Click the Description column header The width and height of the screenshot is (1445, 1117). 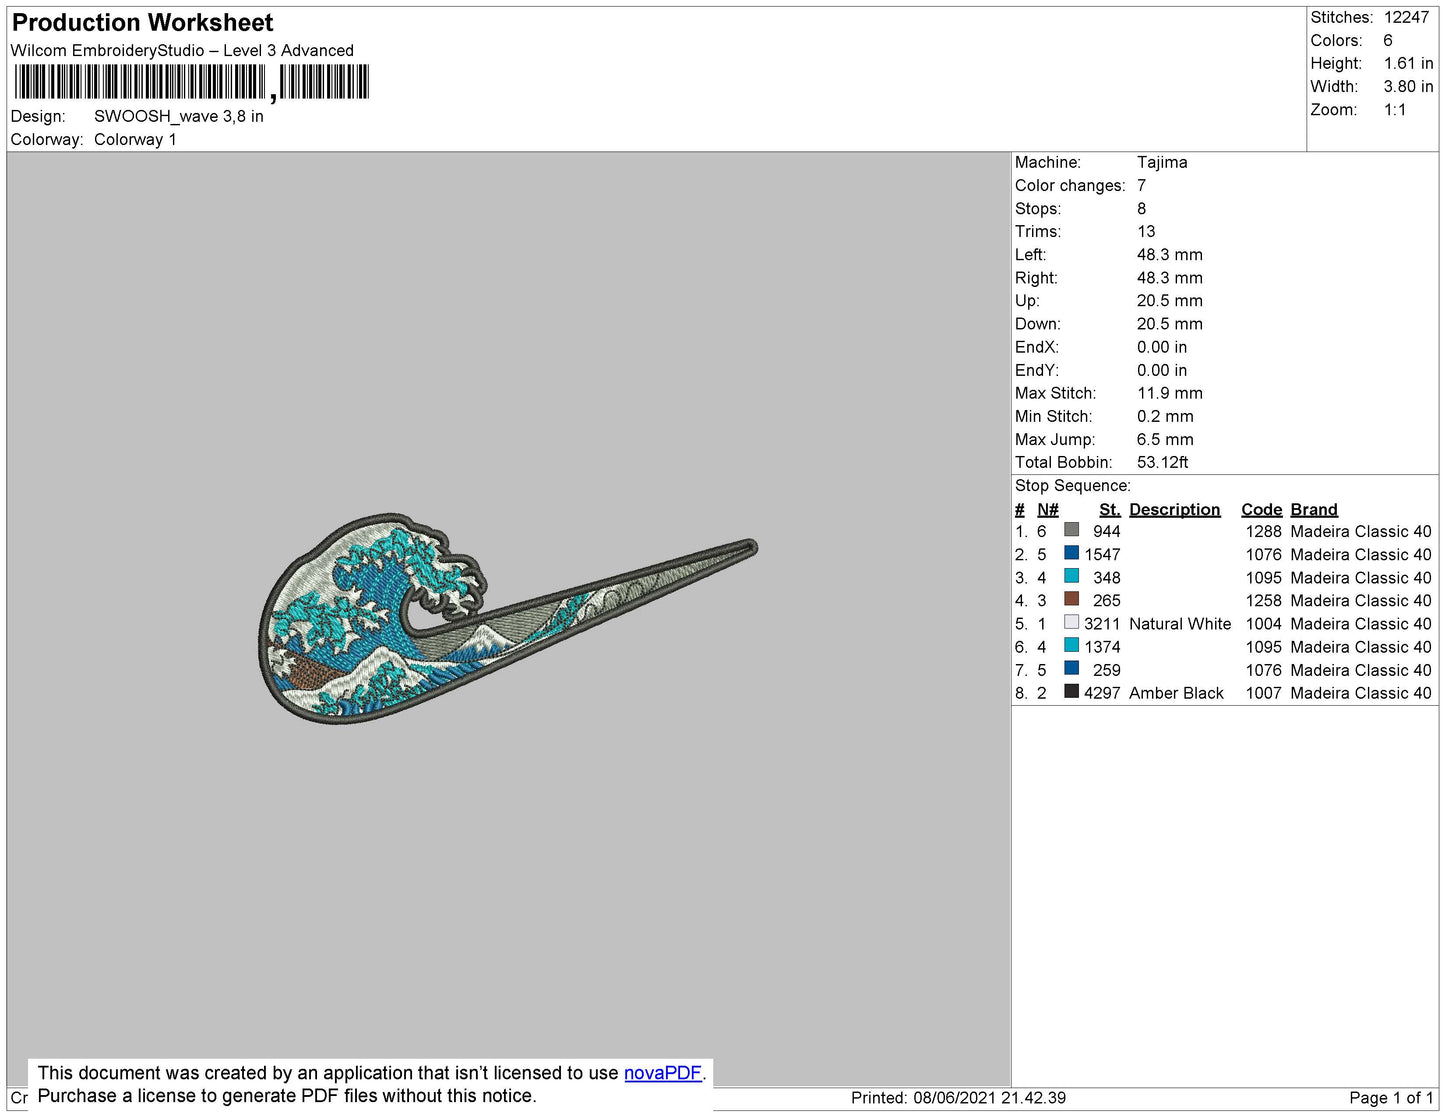point(1174,509)
